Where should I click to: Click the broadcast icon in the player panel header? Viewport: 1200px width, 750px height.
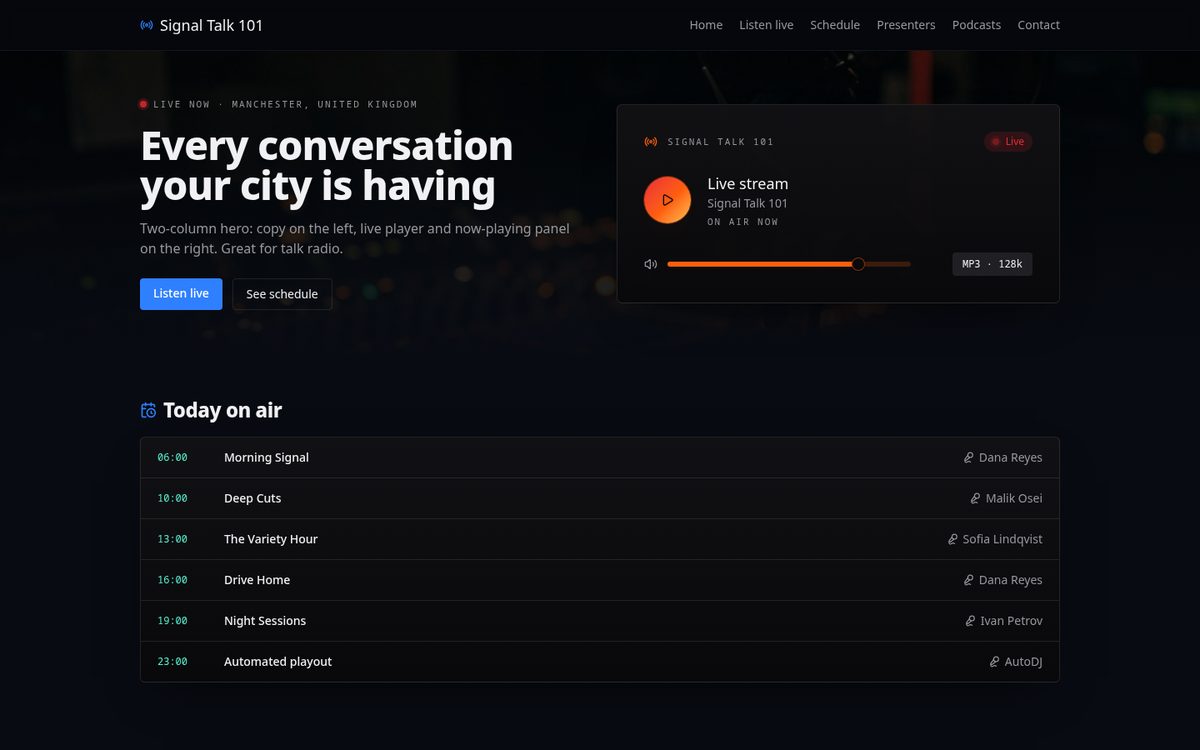click(651, 142)
